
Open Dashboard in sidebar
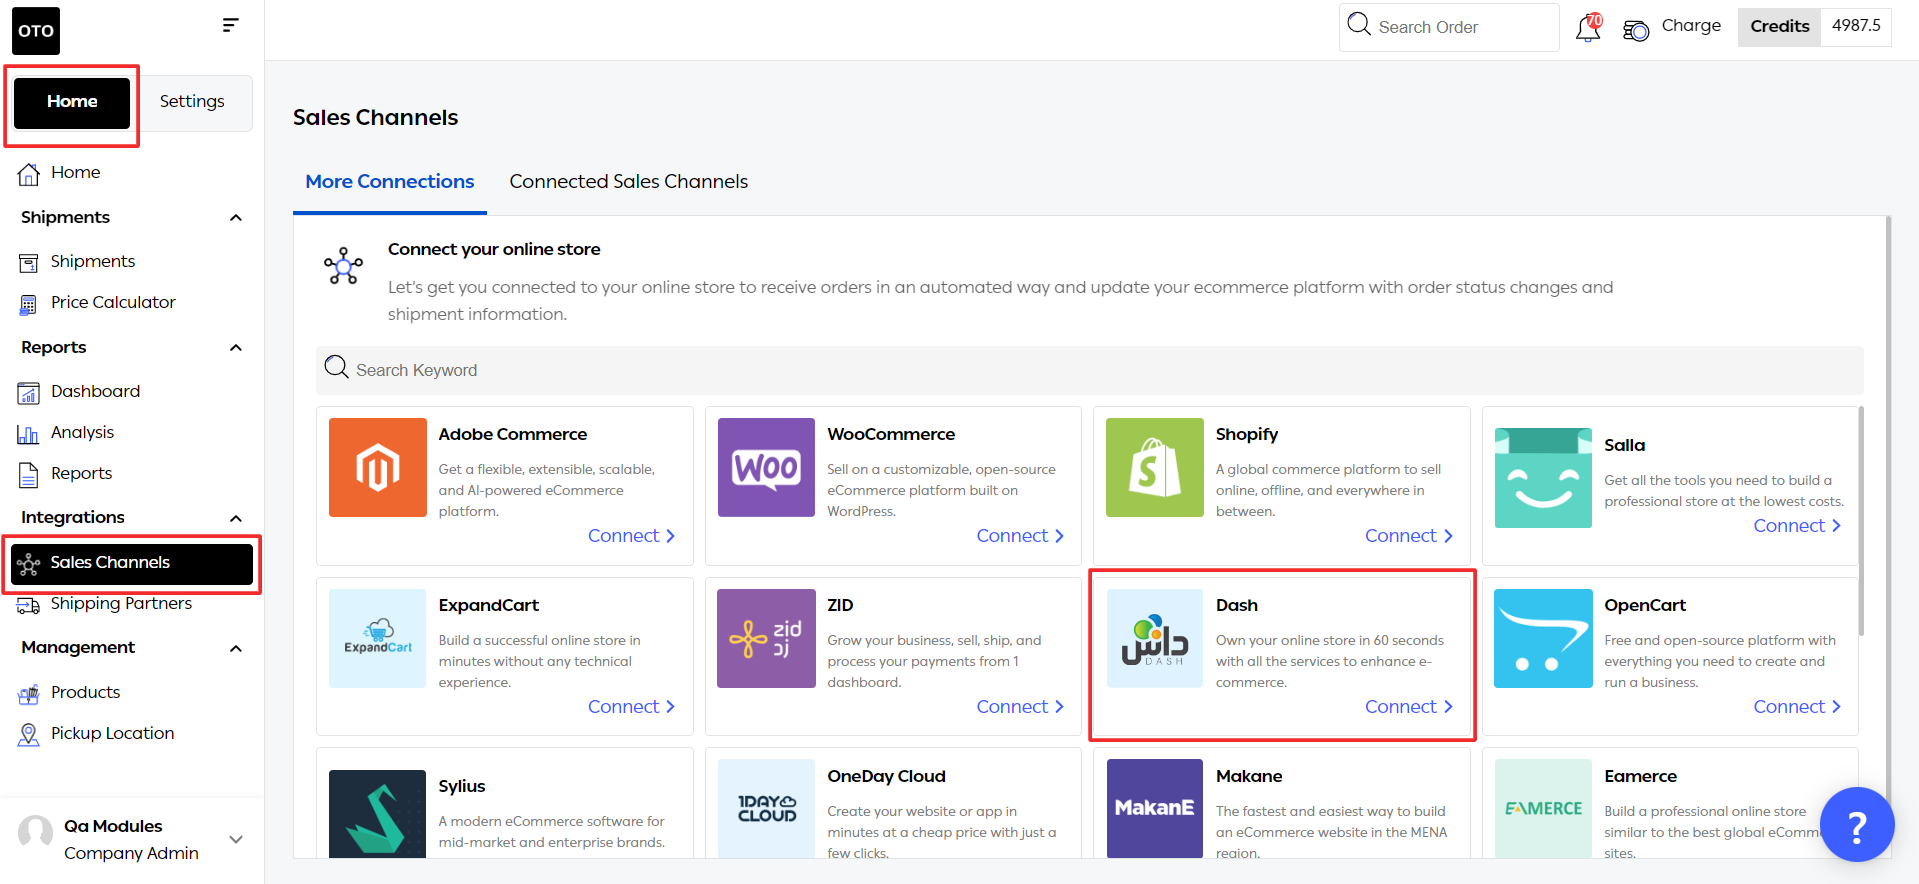click(x=95, y=392)
